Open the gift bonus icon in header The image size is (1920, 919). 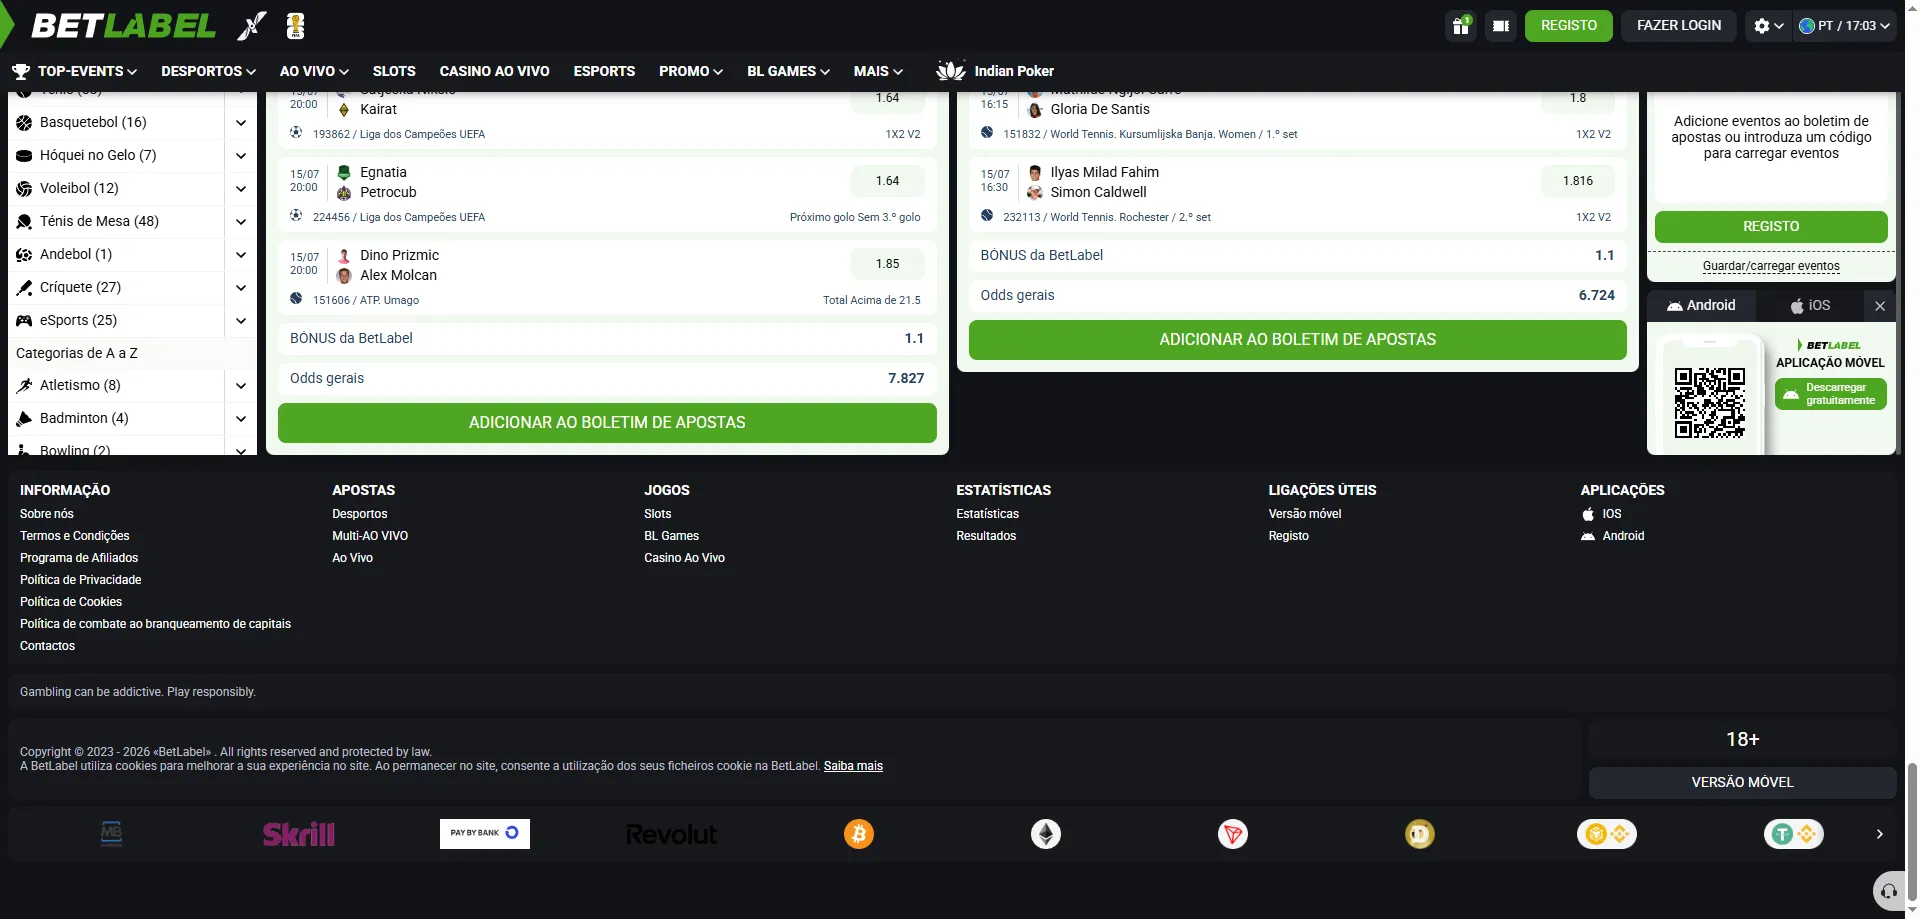point(1461,26)
